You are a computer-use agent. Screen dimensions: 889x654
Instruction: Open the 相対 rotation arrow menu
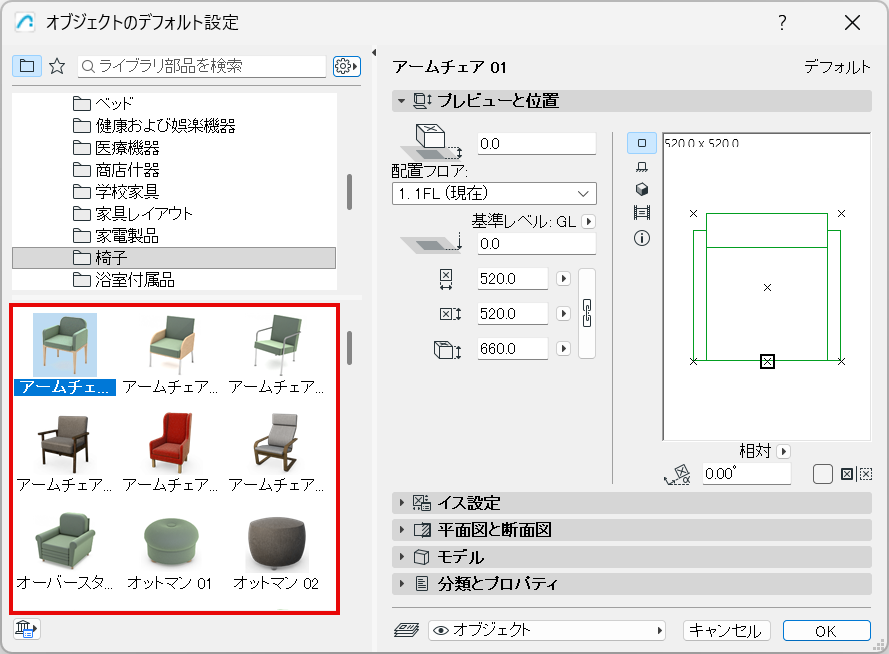(x=784, y=452)
